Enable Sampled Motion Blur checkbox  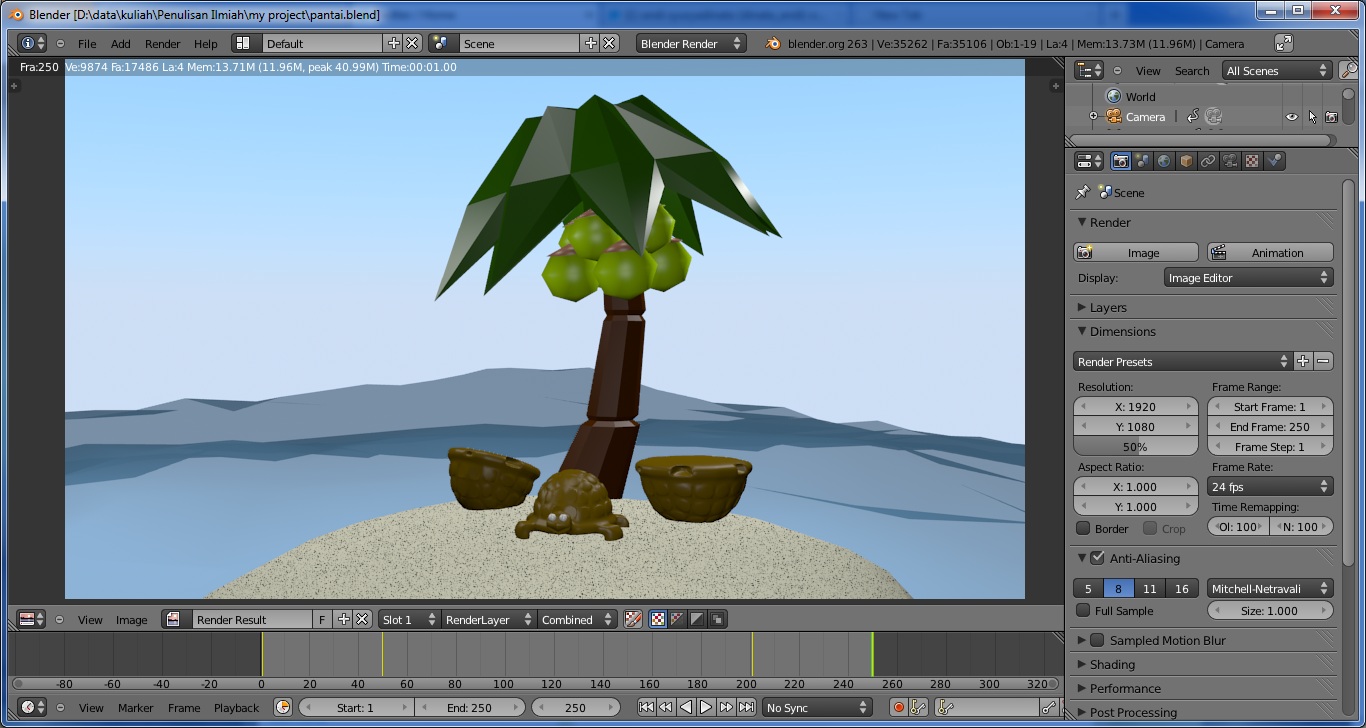[1098, 640]
